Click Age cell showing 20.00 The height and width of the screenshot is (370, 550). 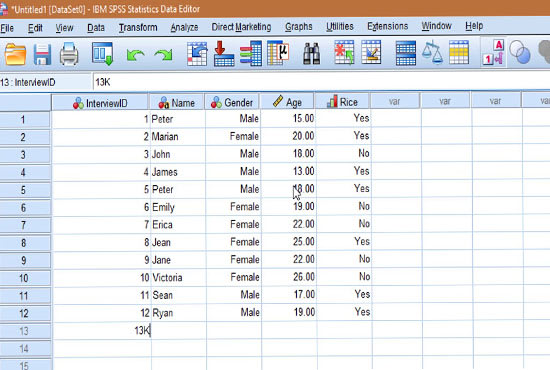[288, 136]
